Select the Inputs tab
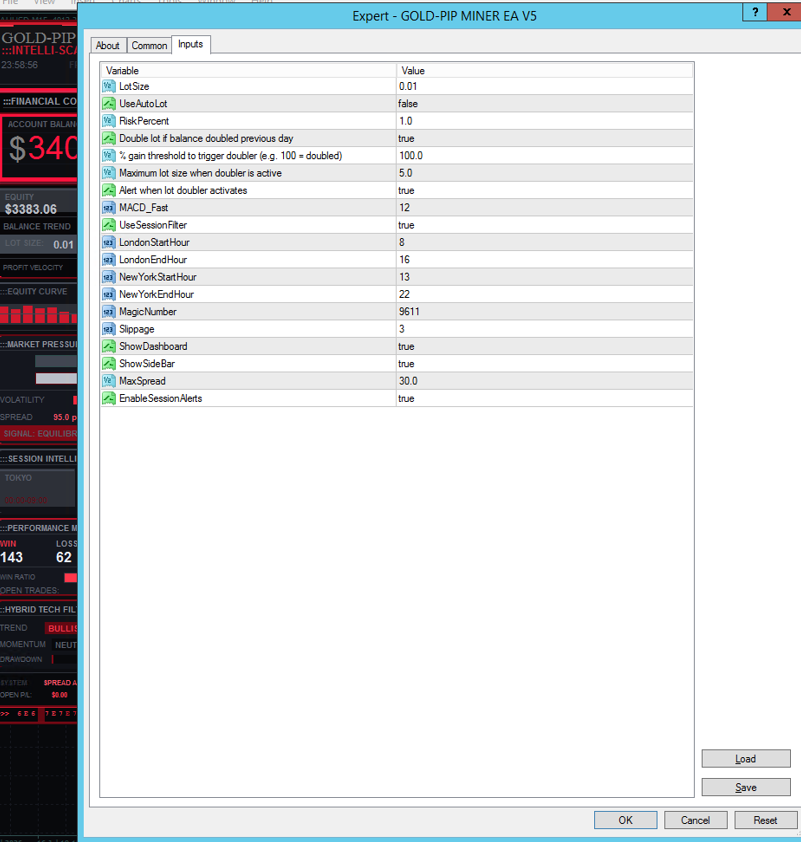This screenshot has height=842, width=801. point(191,44)
